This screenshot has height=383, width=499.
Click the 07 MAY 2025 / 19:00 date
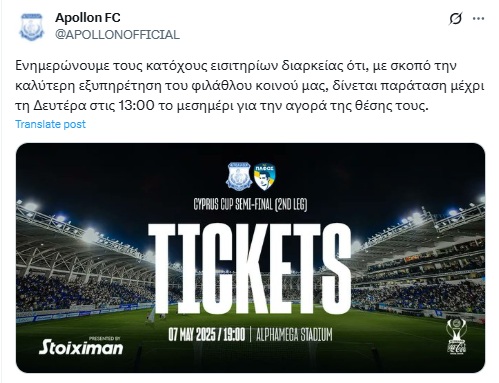207,334
